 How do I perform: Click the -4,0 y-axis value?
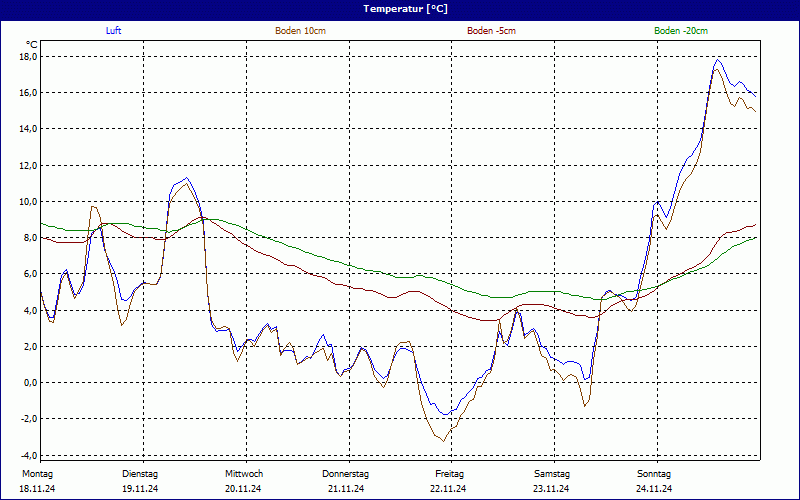pos(30,455)
